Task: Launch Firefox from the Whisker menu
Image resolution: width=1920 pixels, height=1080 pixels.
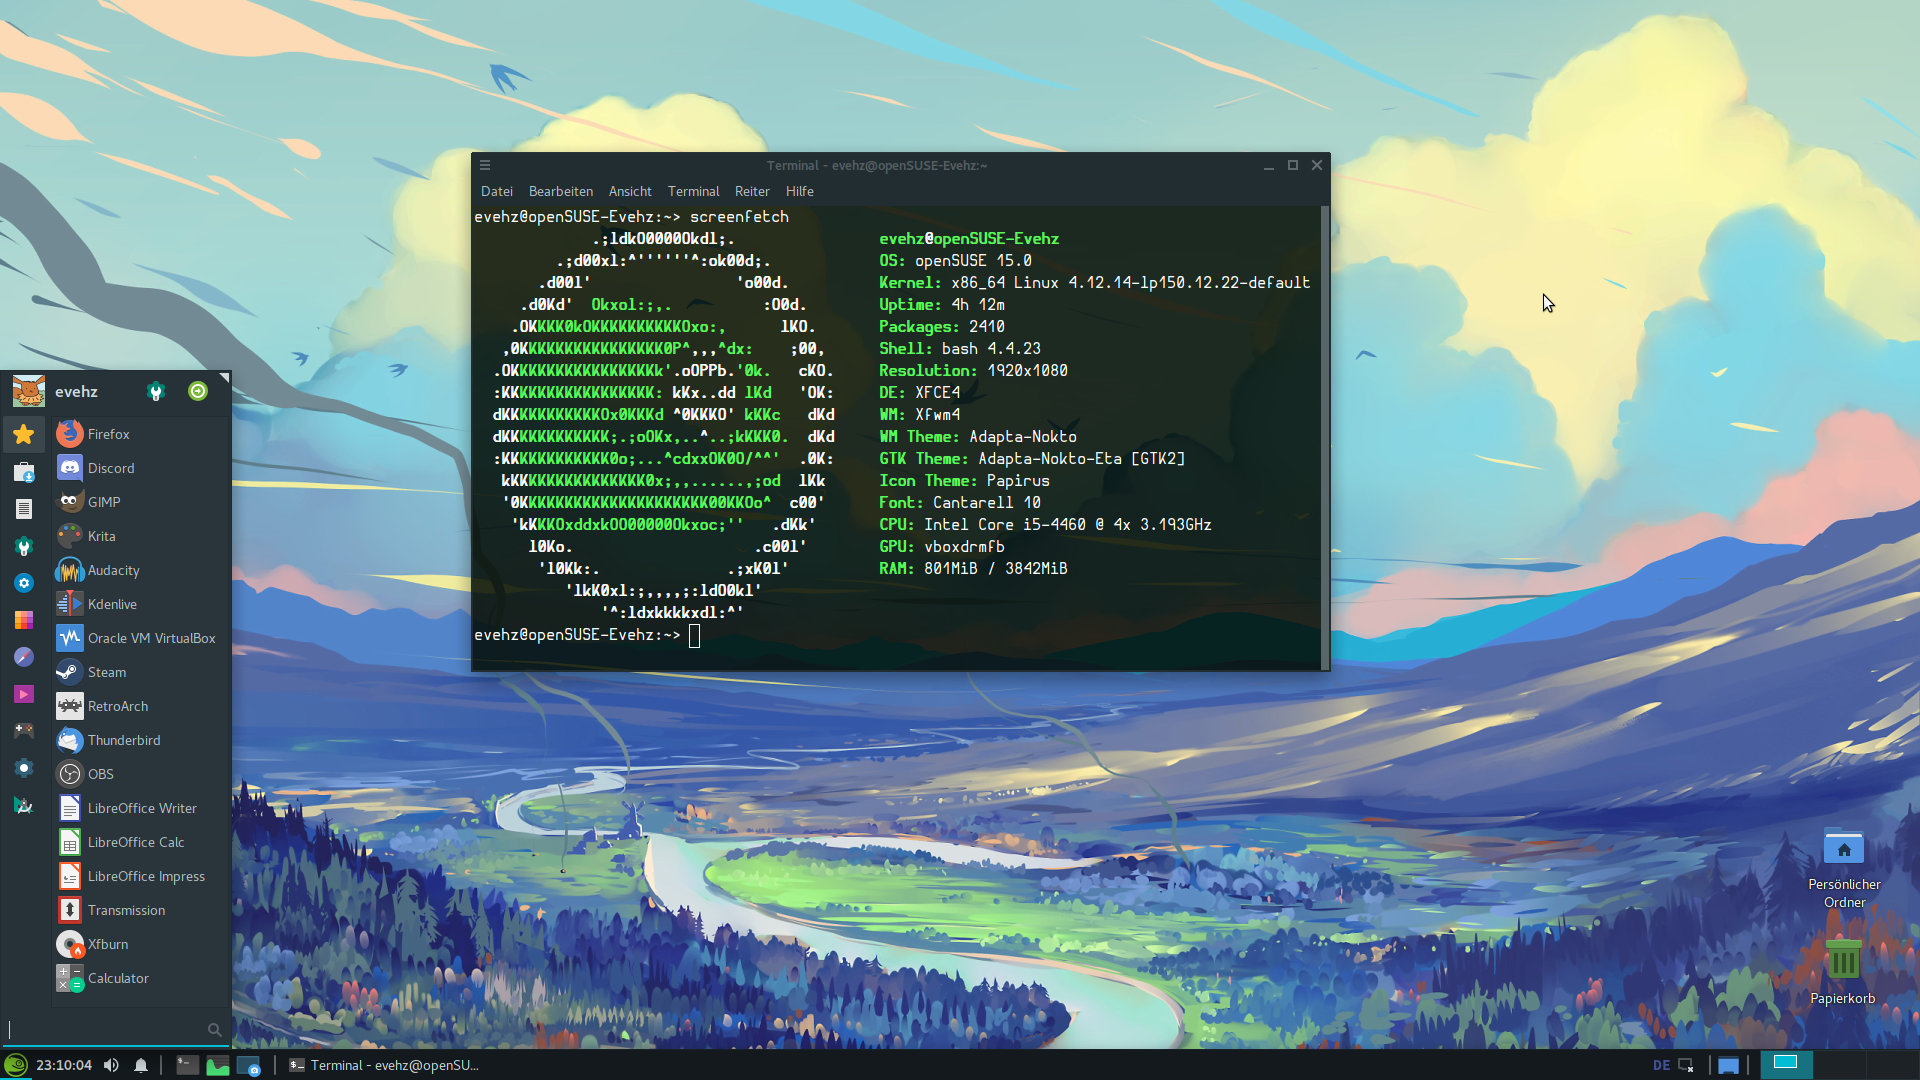Action: (x=141, y=434)
